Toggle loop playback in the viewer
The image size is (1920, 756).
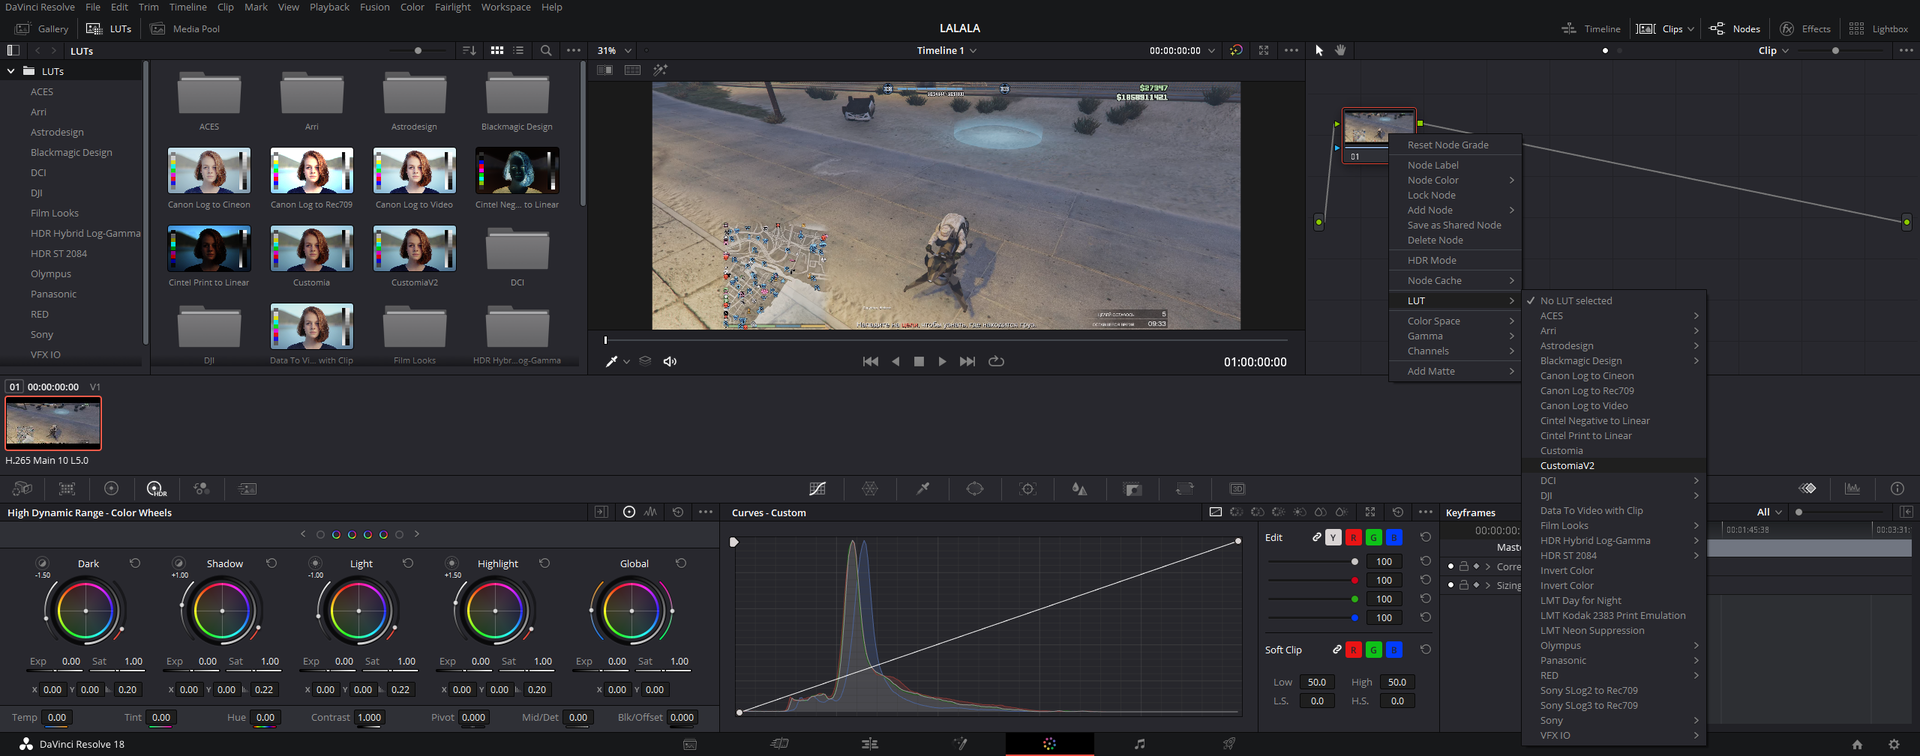click(996, 362)
